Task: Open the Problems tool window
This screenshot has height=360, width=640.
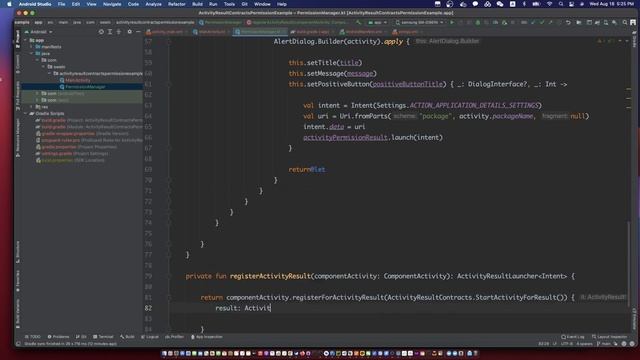Action: tap(58, 337)
